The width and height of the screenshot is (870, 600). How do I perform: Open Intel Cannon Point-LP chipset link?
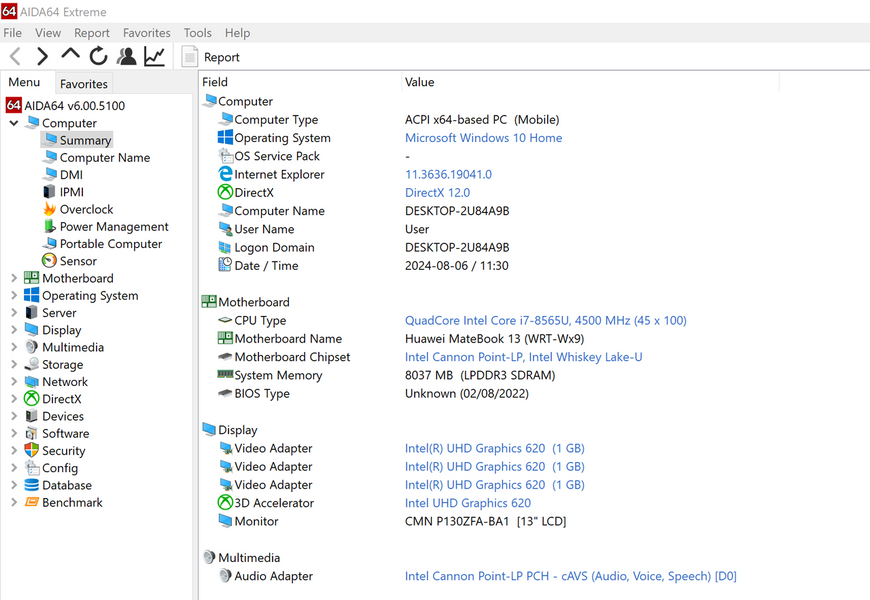(523, 357)
